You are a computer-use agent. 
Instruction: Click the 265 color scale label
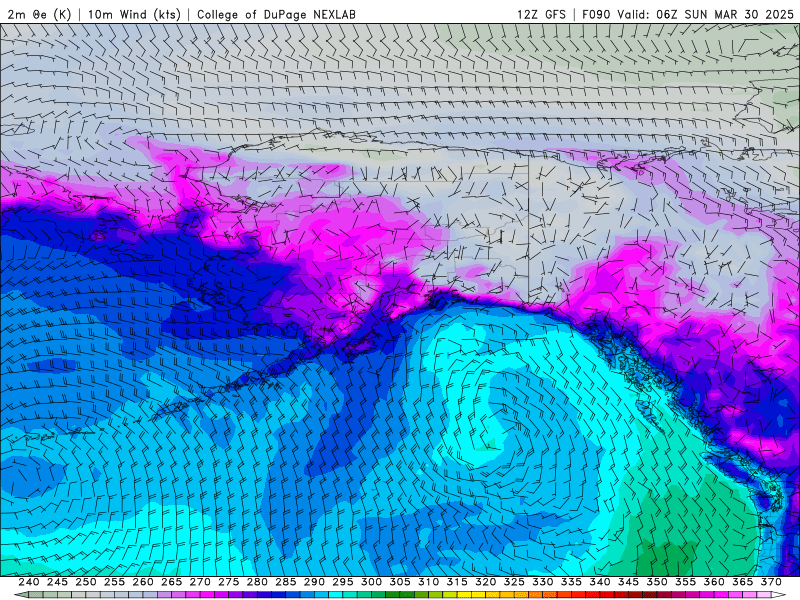pos(171,582)
